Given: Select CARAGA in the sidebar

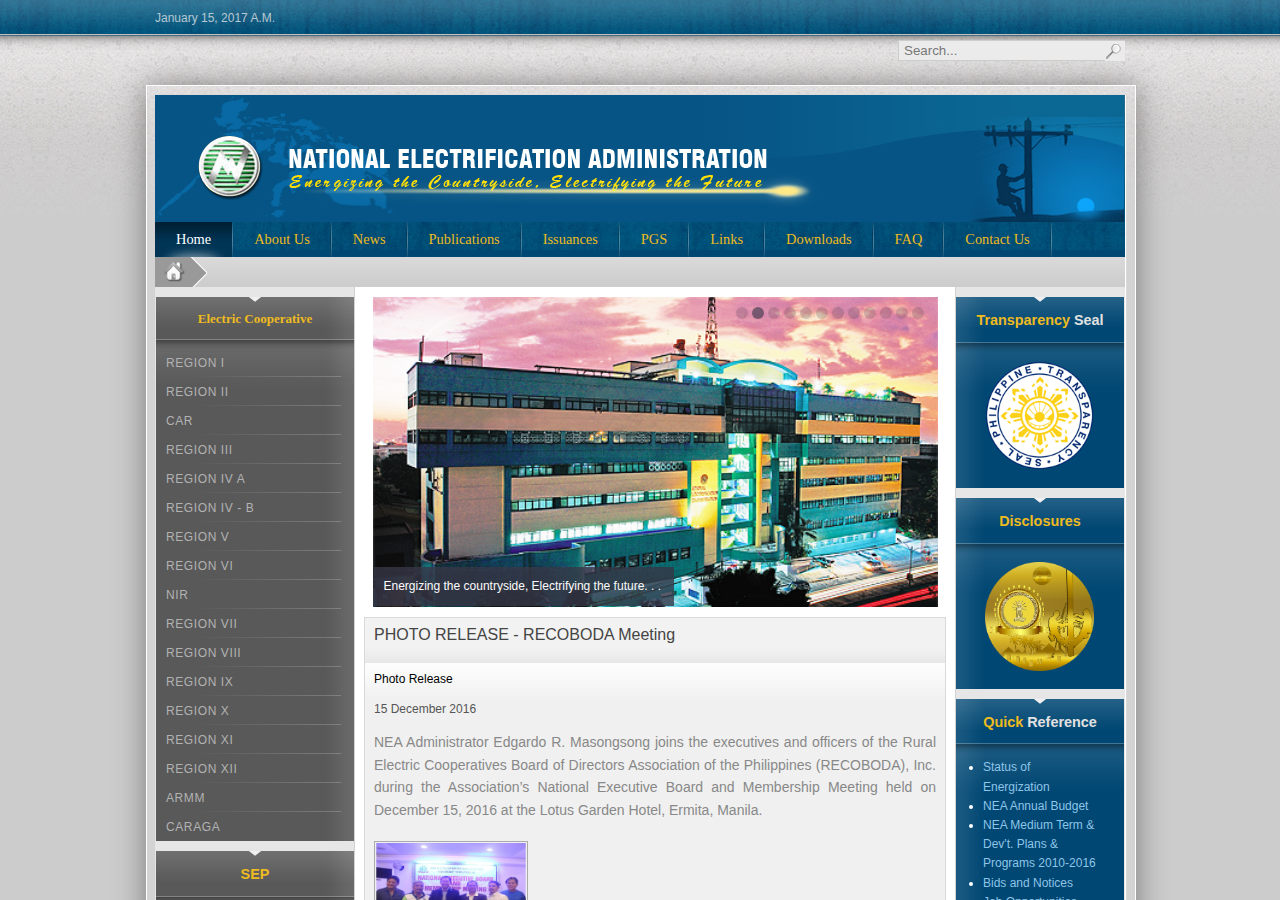Looking at the screenshot, I should tap(193, 827).
